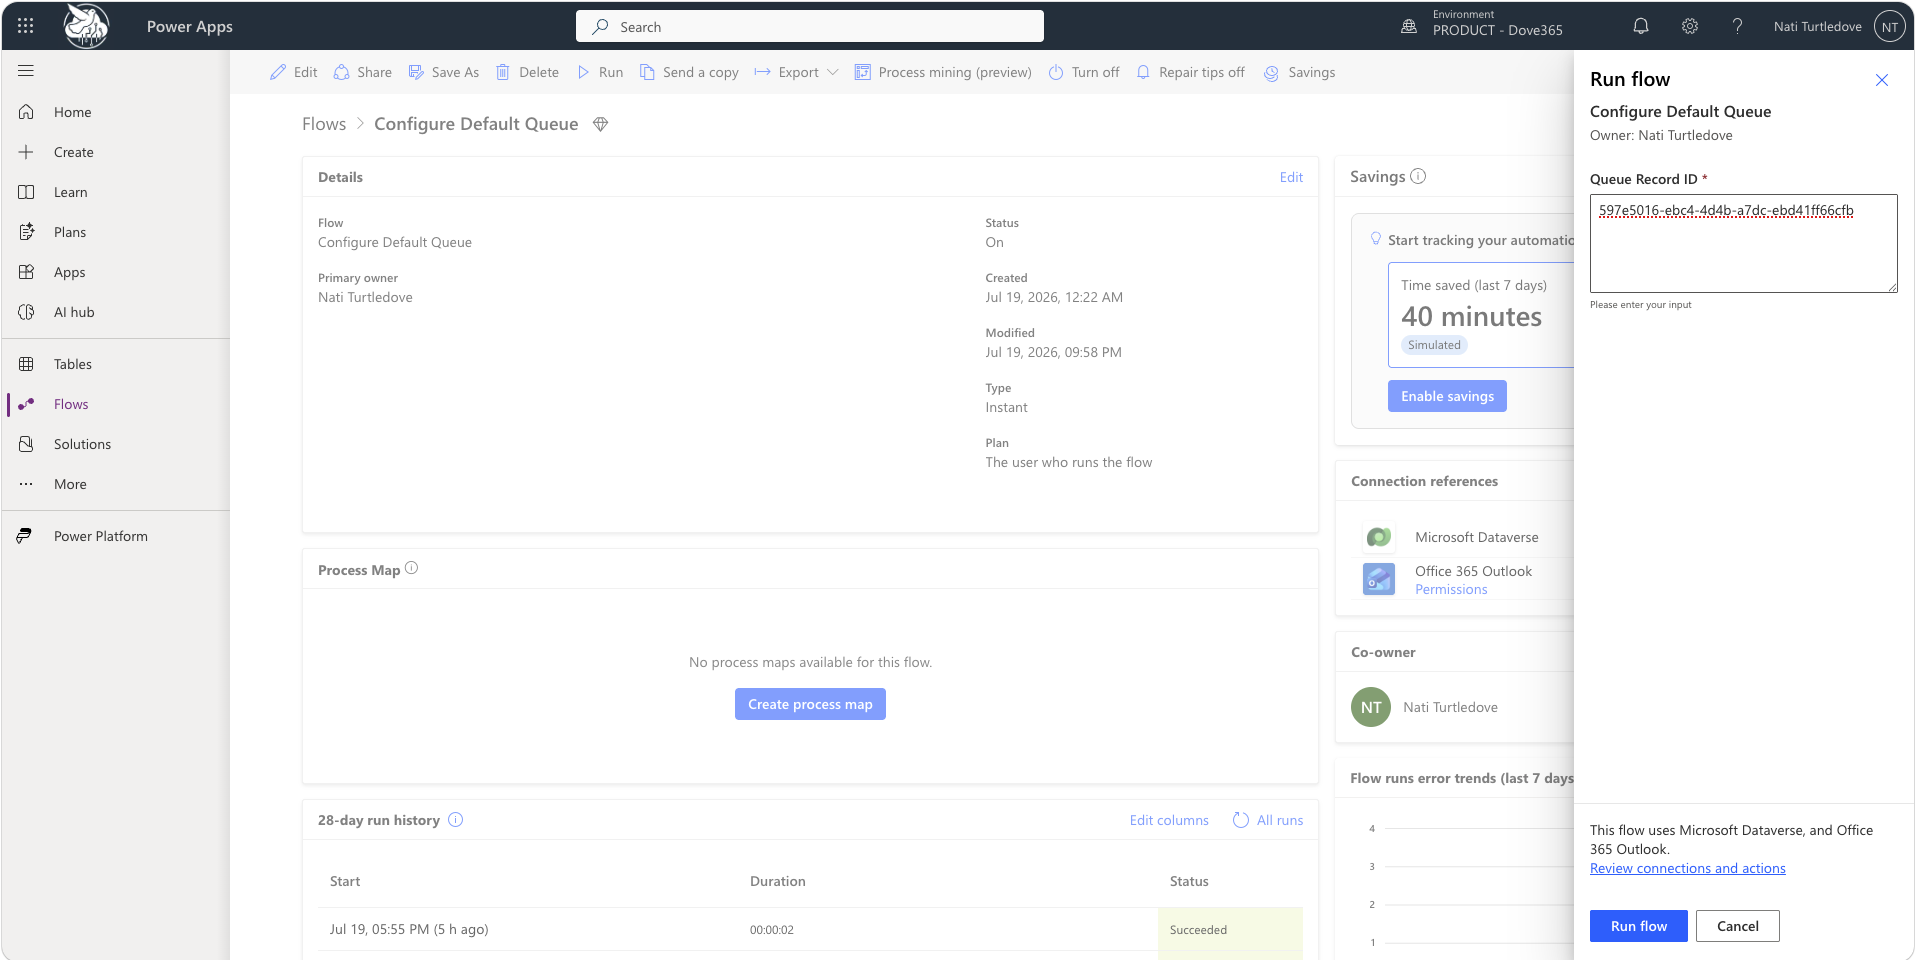Open the help question mark icon

[x=1738, y=26]
